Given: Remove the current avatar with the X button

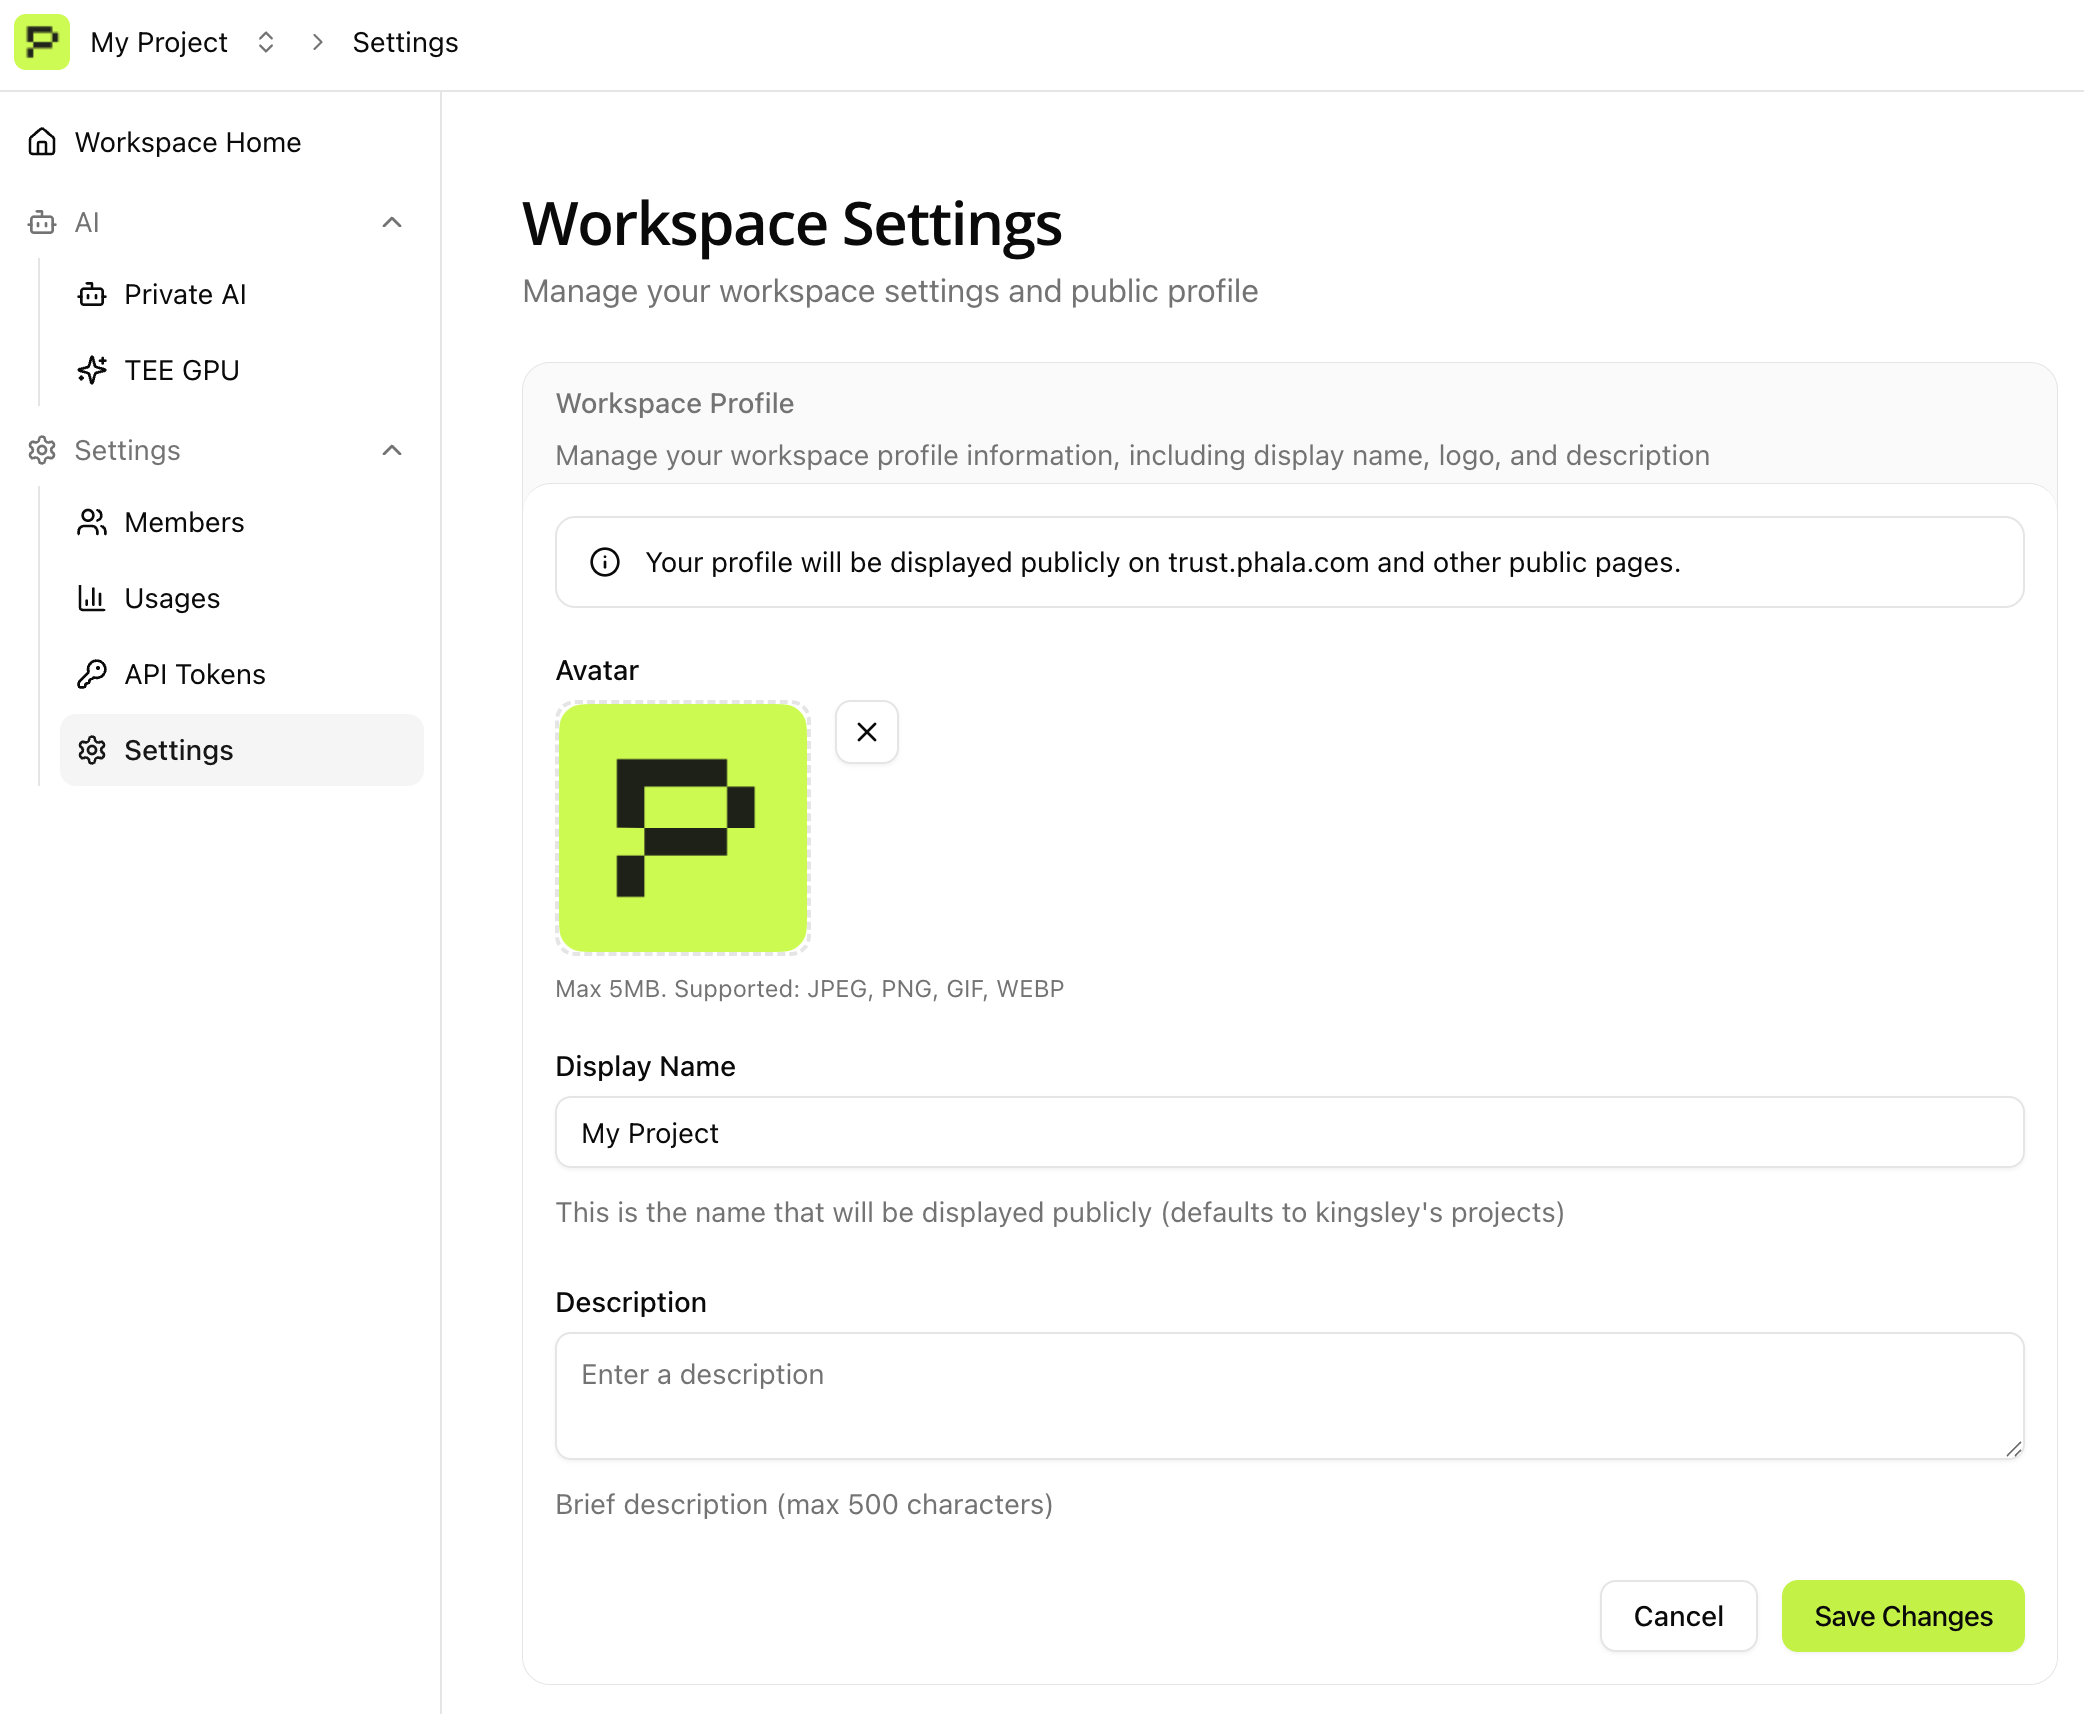Looking at the screenshot, I should point(866,732).
